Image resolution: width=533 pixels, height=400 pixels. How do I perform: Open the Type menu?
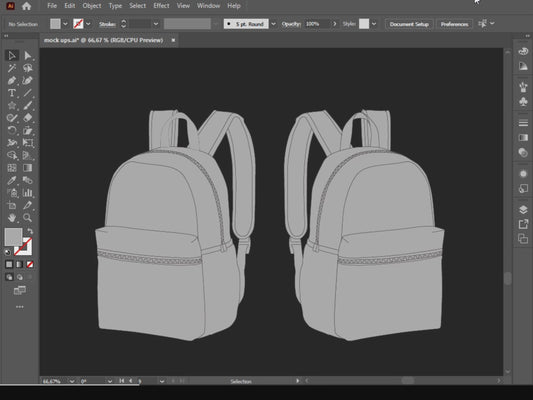tap(115, 6)
